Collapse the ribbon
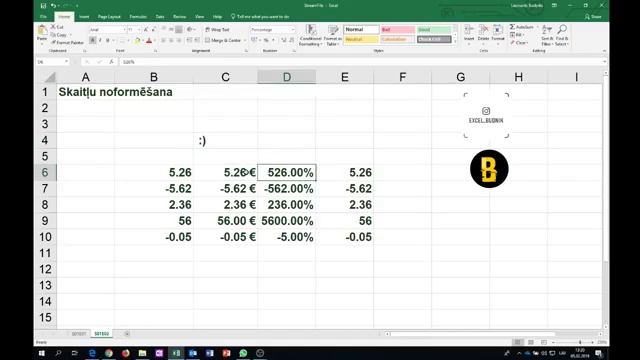This screenshot has width=640, height=360. pos(604,51)
